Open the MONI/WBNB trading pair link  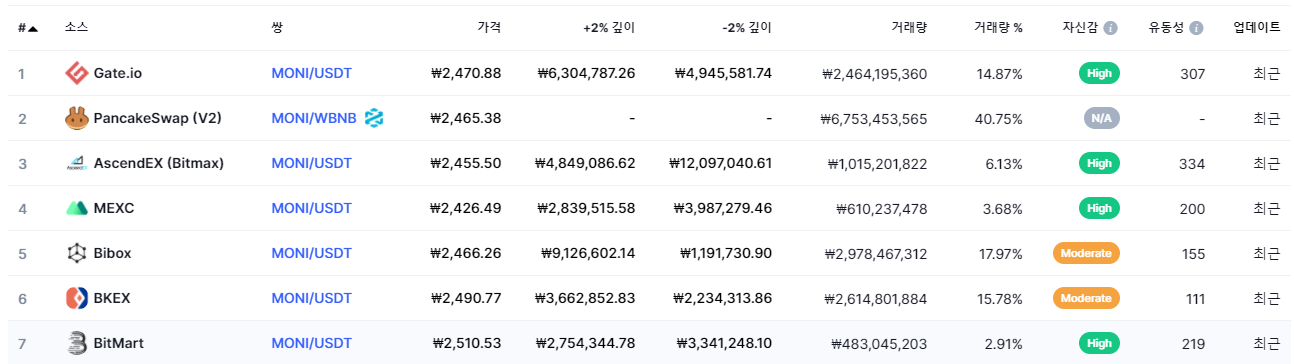[314, 118]
